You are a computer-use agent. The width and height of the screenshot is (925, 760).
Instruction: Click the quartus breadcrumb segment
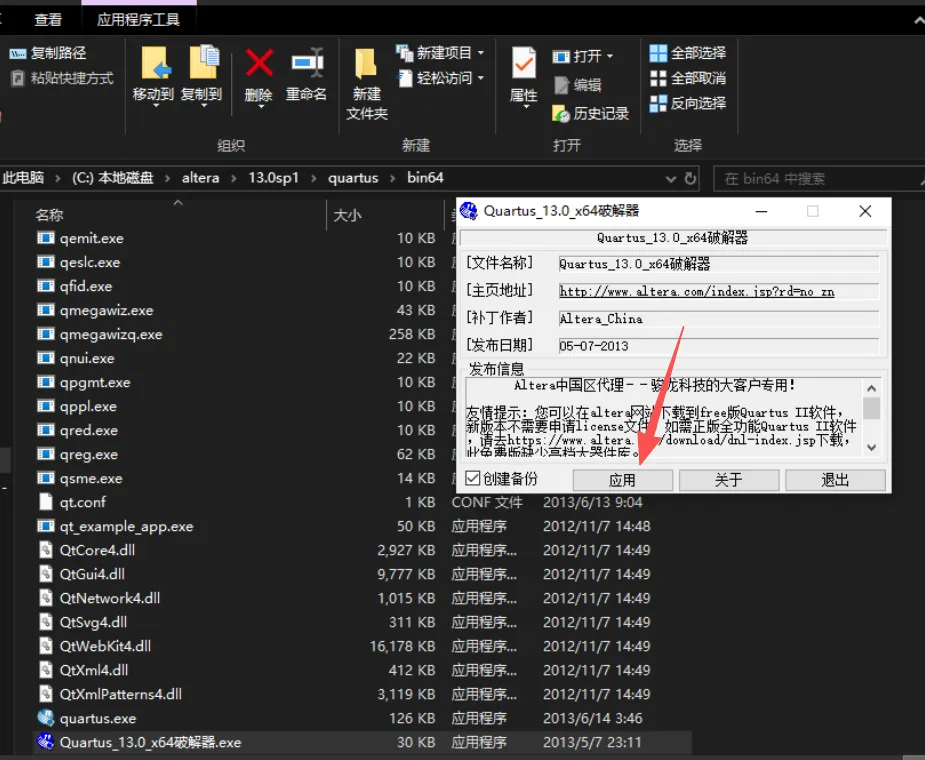pos(353,178)
